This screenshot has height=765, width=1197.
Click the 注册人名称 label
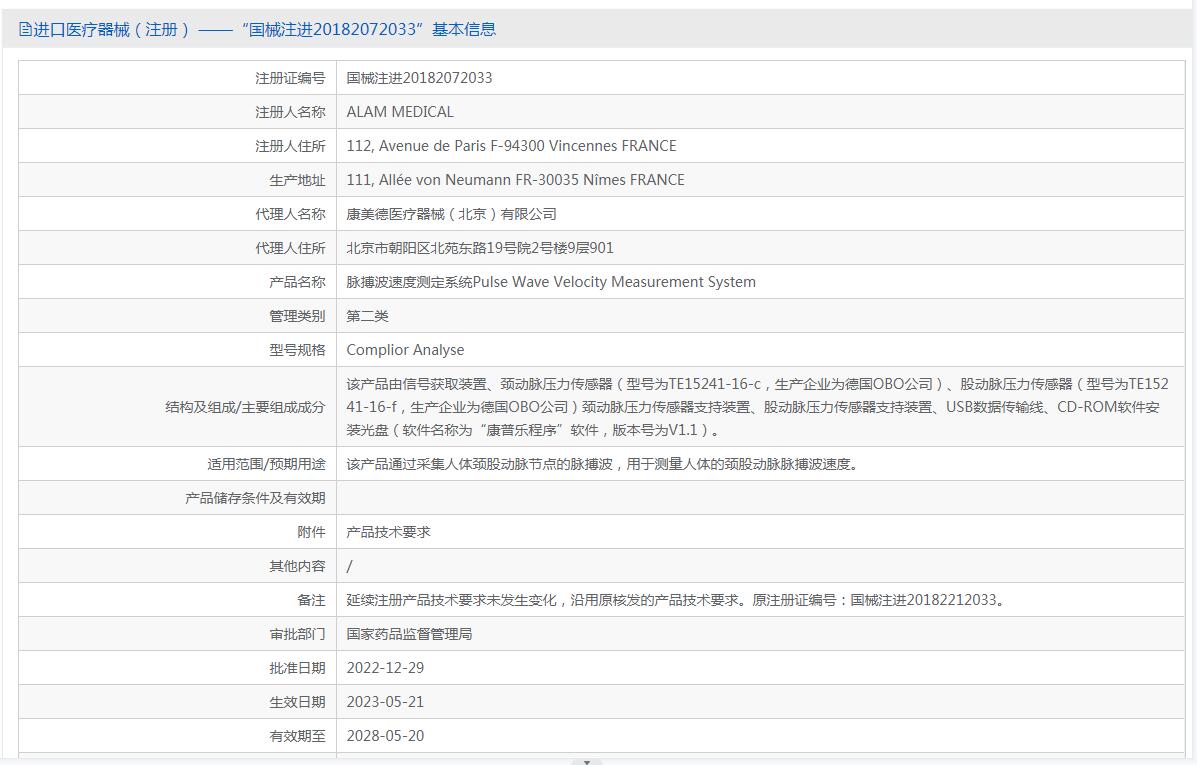(290, 112)
